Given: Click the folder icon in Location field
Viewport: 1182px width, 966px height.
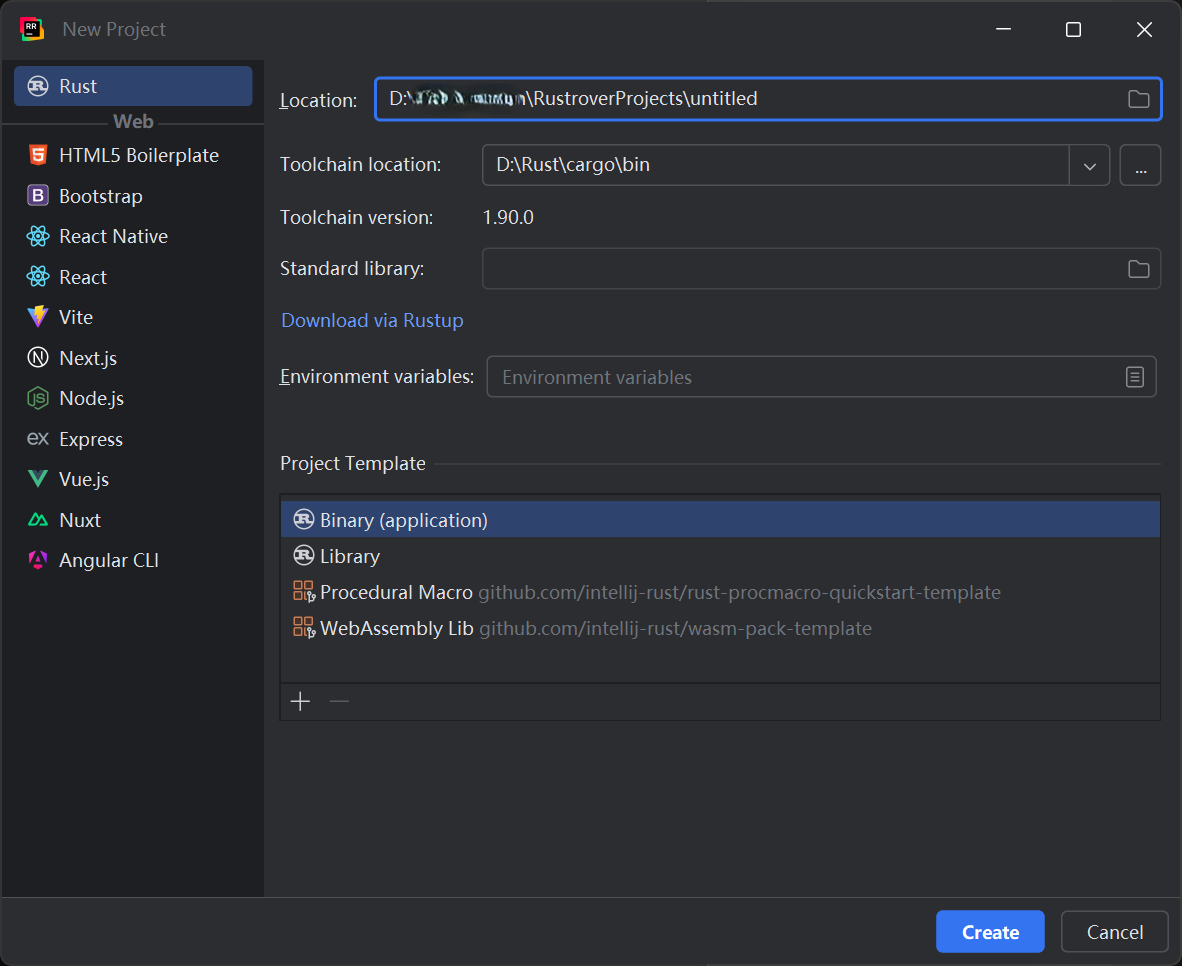Looking at the screenshot, I should point(1138,99).
